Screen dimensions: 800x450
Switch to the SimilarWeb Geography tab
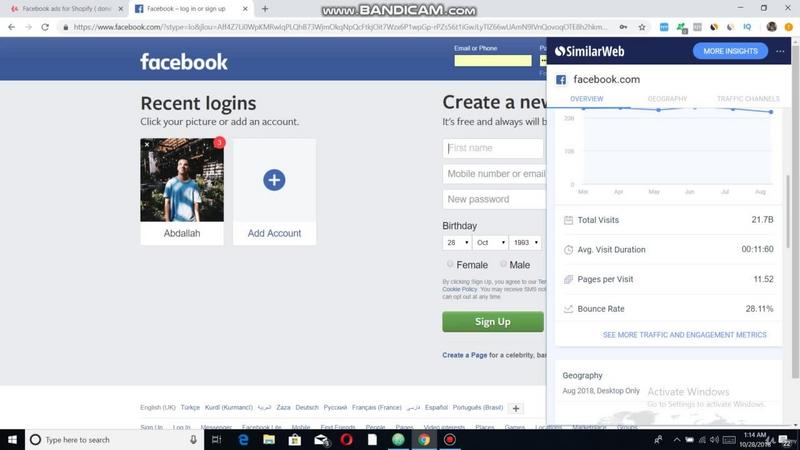click(667, 99)
